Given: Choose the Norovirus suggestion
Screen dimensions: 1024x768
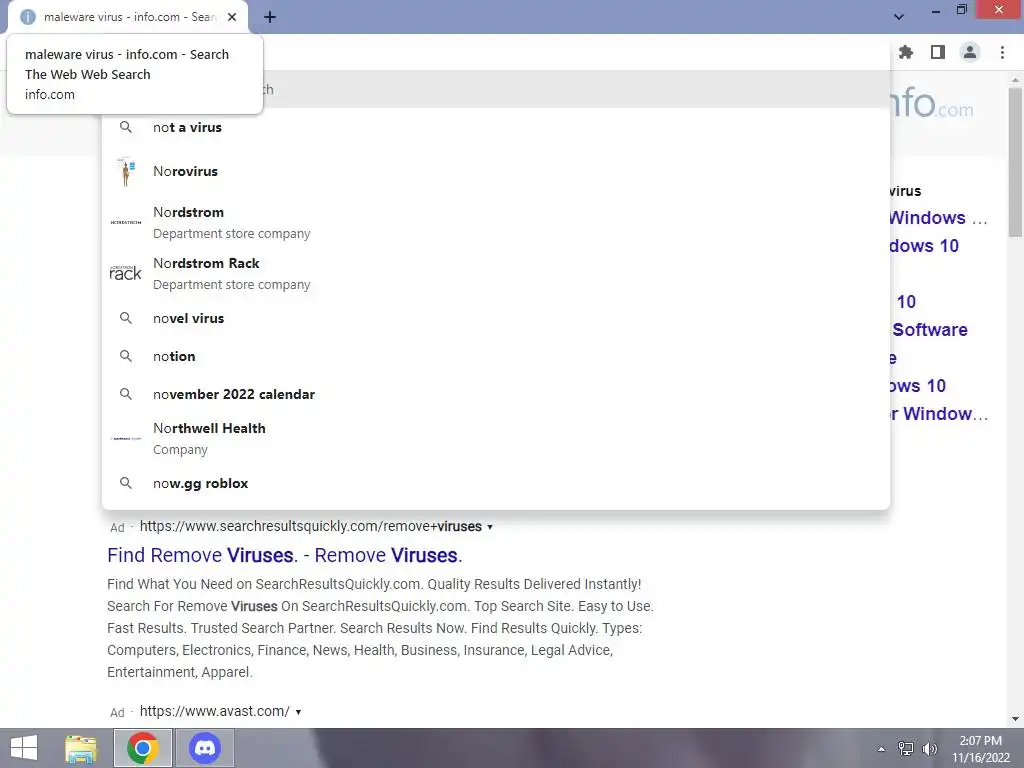Looking at the screenshot, I should tap(496, 171).
